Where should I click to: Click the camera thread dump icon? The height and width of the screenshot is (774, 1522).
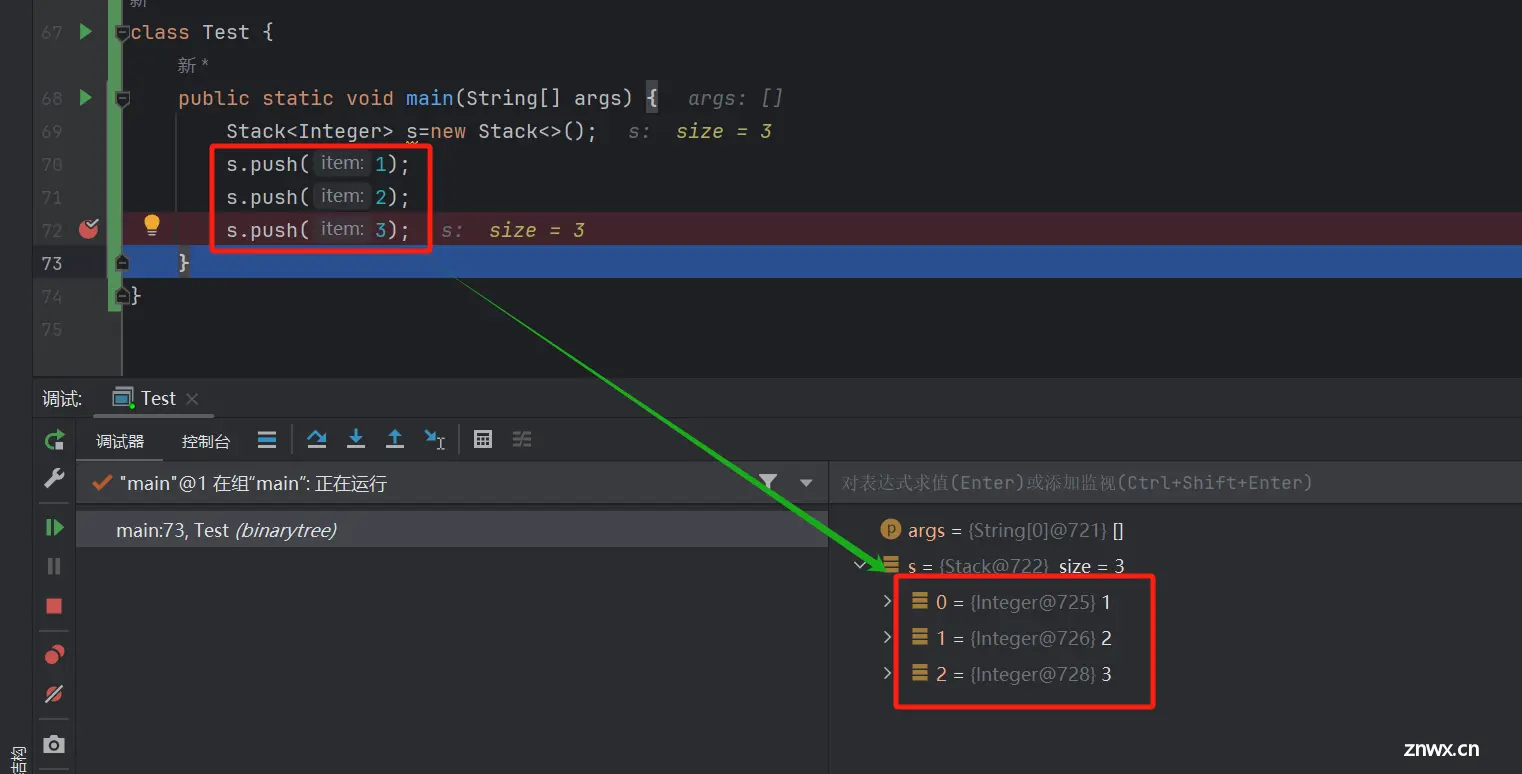(x=54, y=744)
